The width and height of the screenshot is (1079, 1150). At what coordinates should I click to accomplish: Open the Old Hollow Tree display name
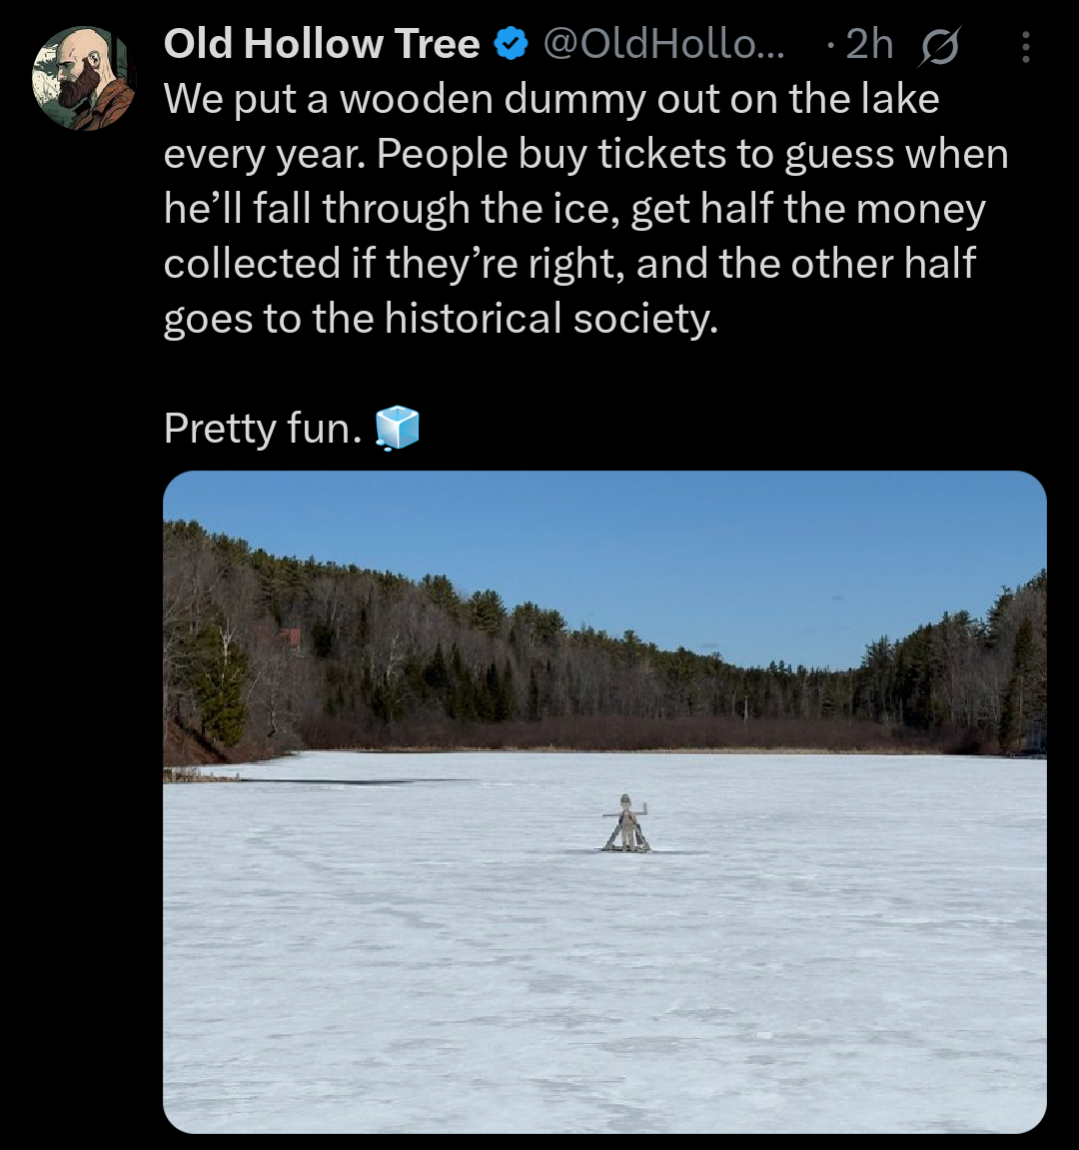click(321, 45)
